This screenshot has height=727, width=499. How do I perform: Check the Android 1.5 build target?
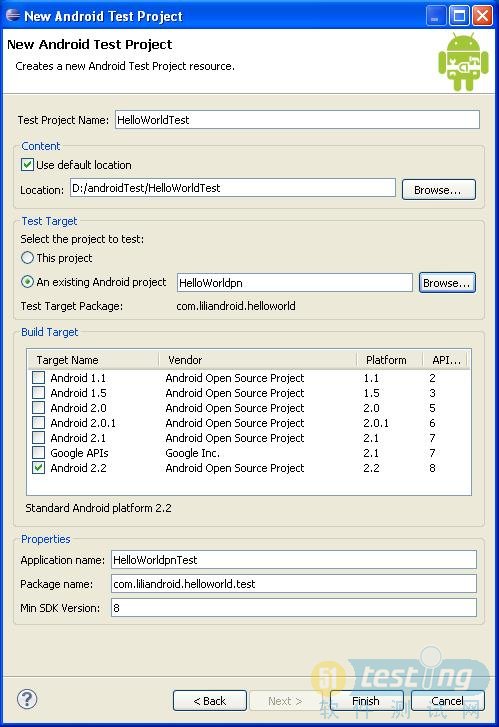[x=38, y=393]
